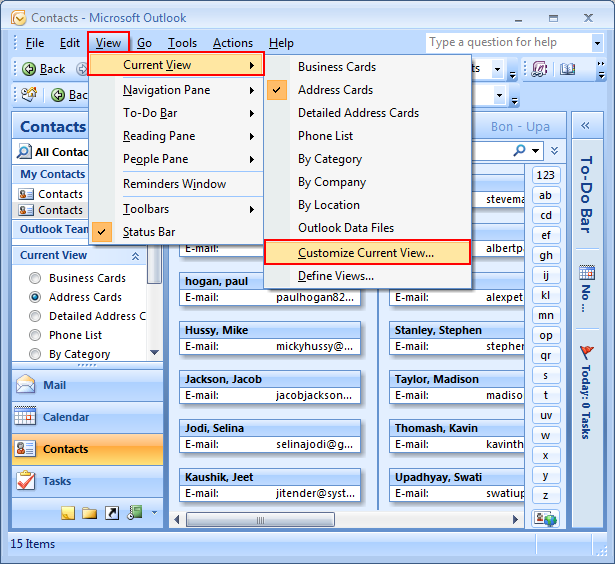
Task: Open the Actions menu
Action: [x=233, y=43]
